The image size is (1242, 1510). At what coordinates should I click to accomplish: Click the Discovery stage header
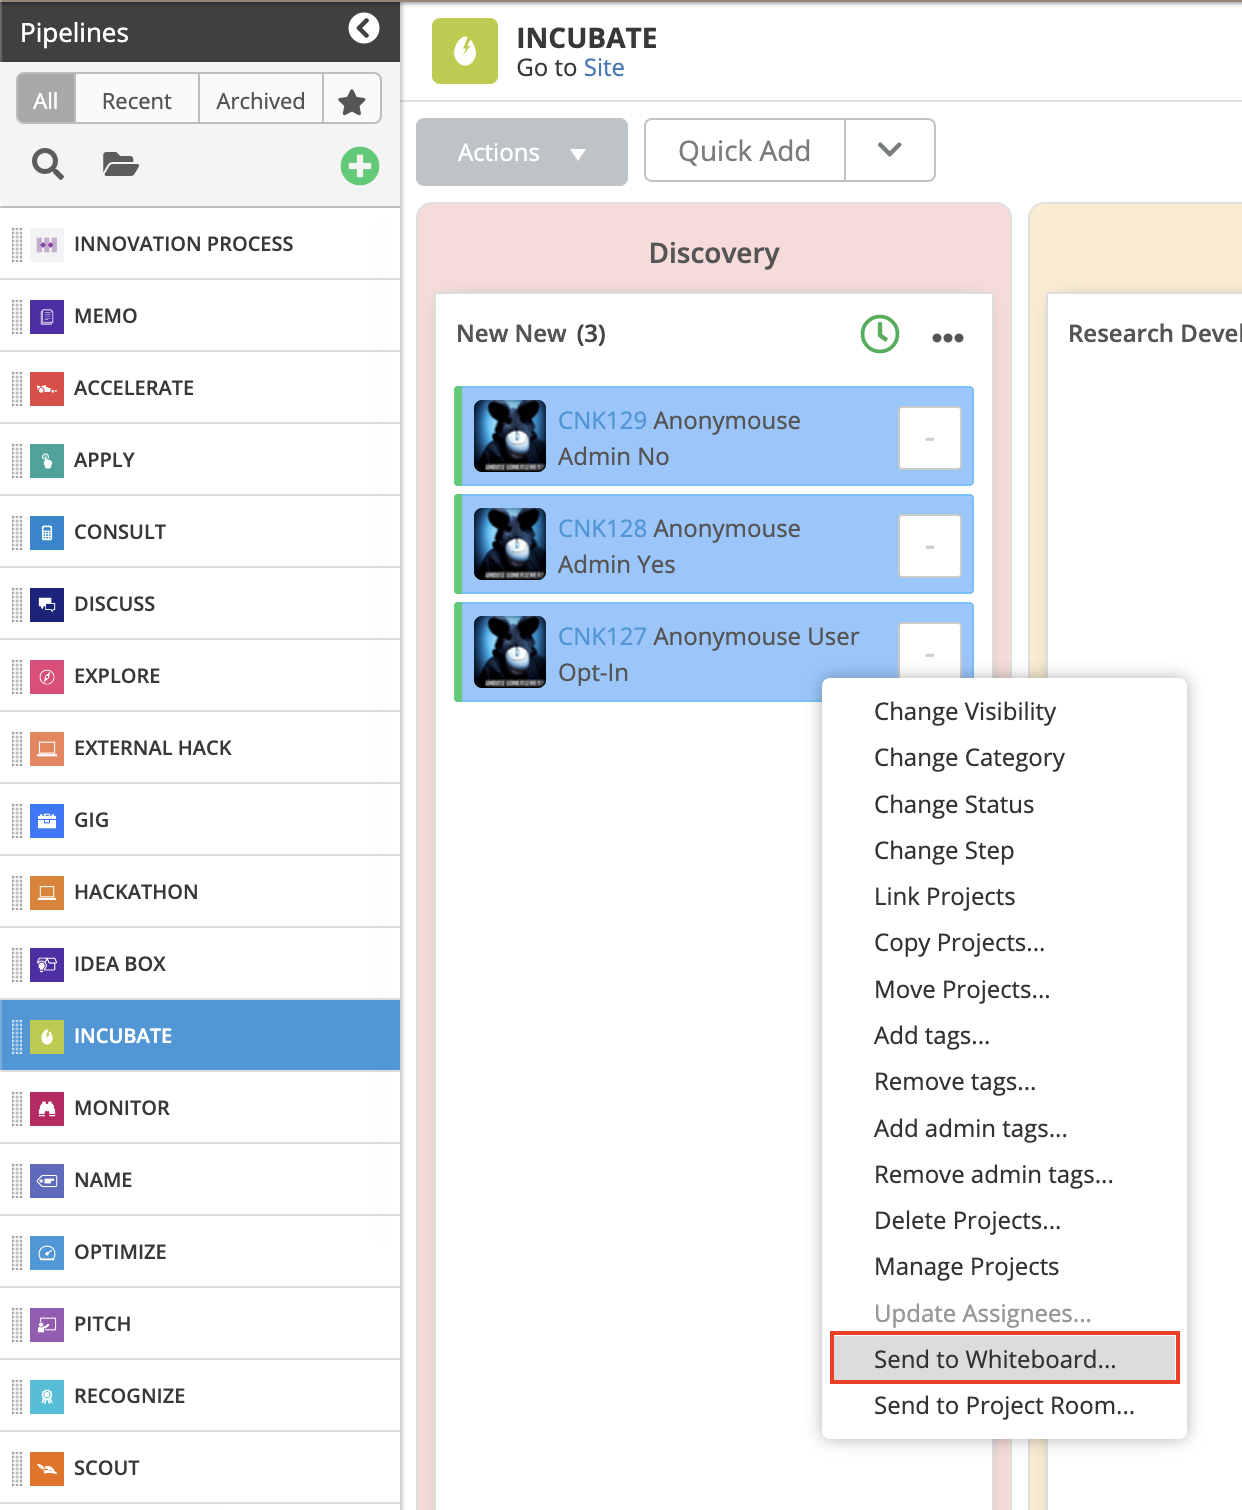tap(714, 253)
